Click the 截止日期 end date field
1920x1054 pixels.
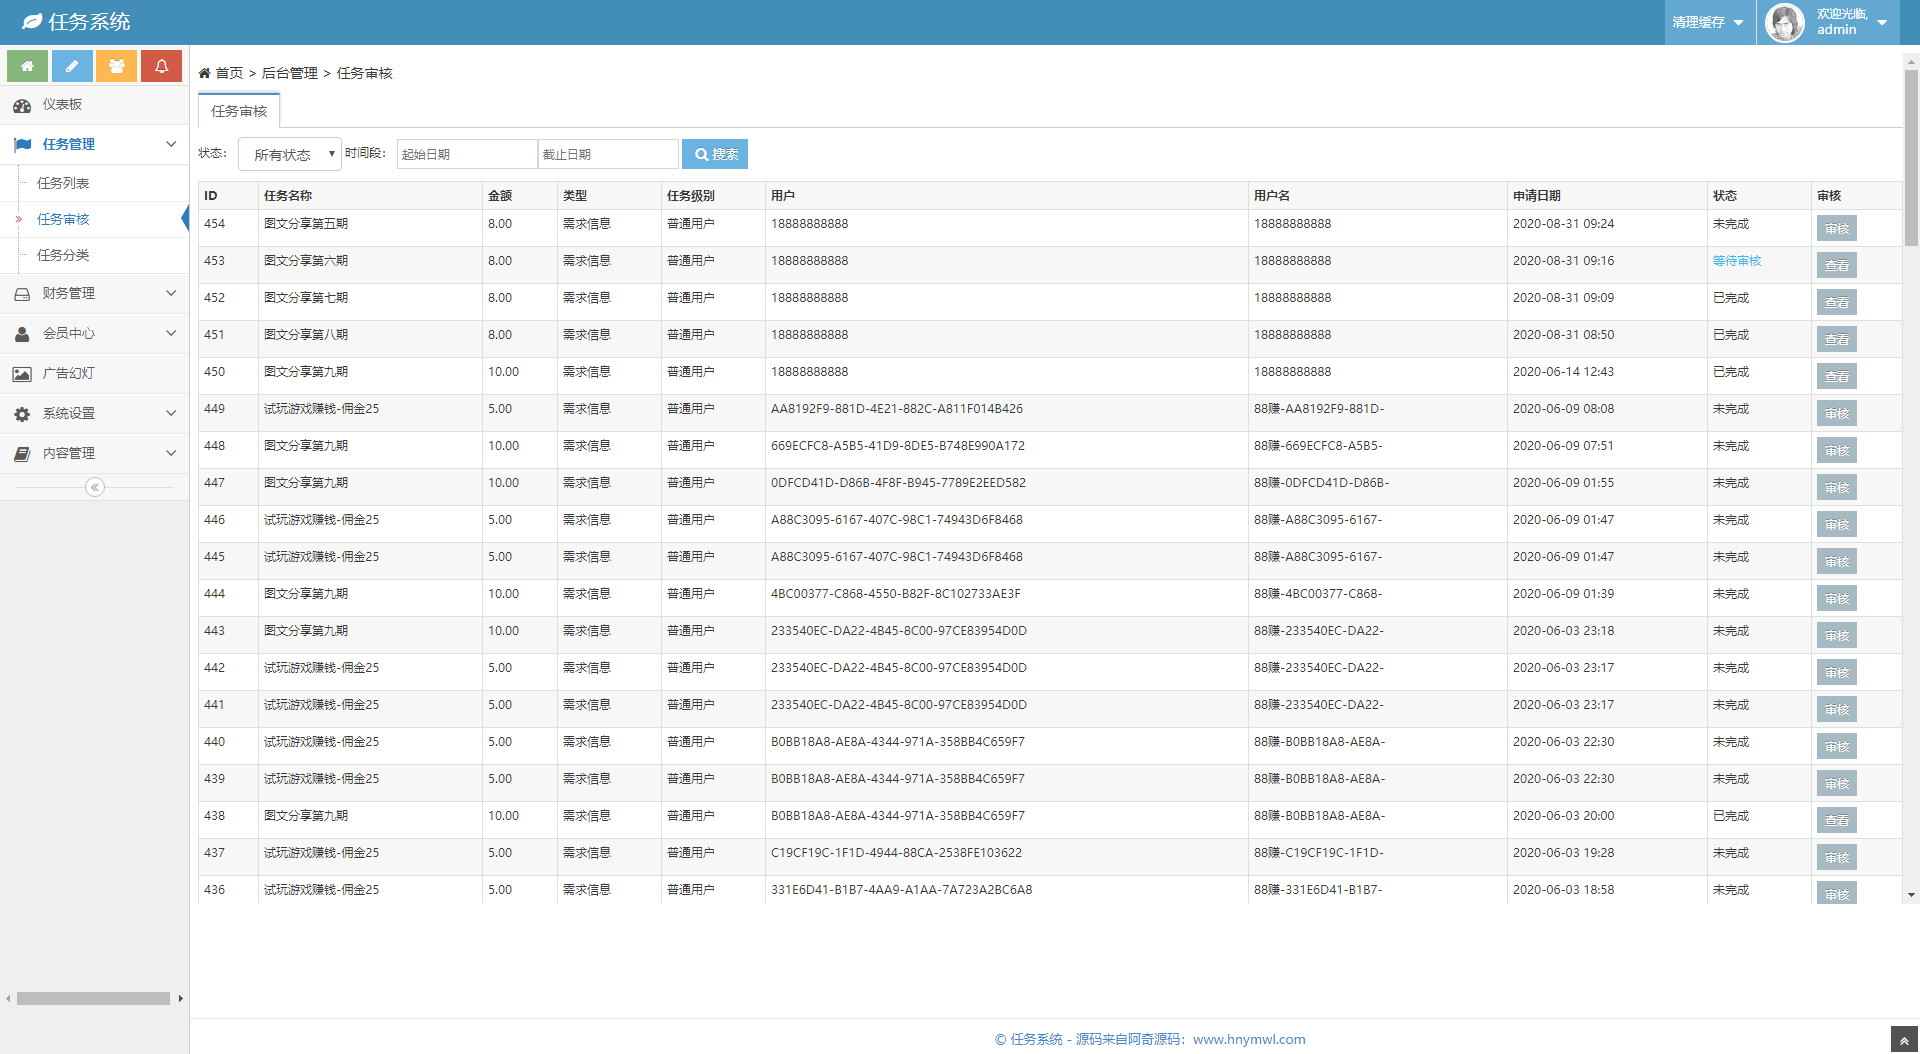608,154
